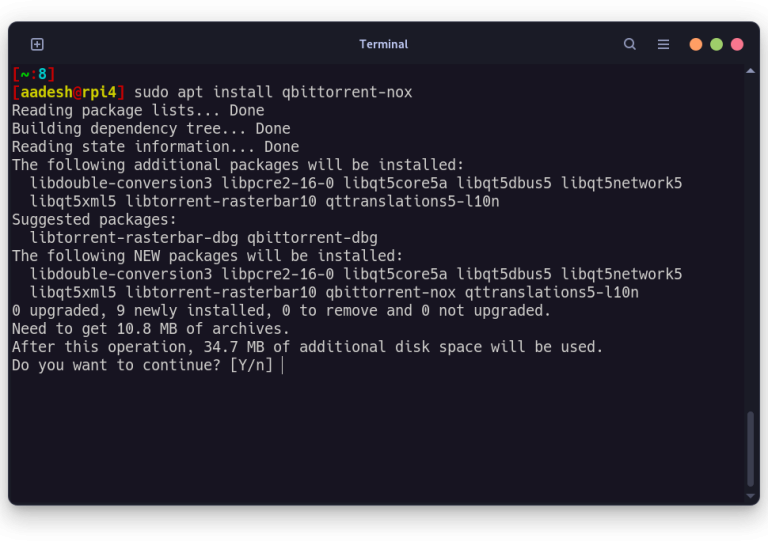Click the 'Reading package lists... Done' line
Viewport: 768px width, 542px height.
[138, 111]
